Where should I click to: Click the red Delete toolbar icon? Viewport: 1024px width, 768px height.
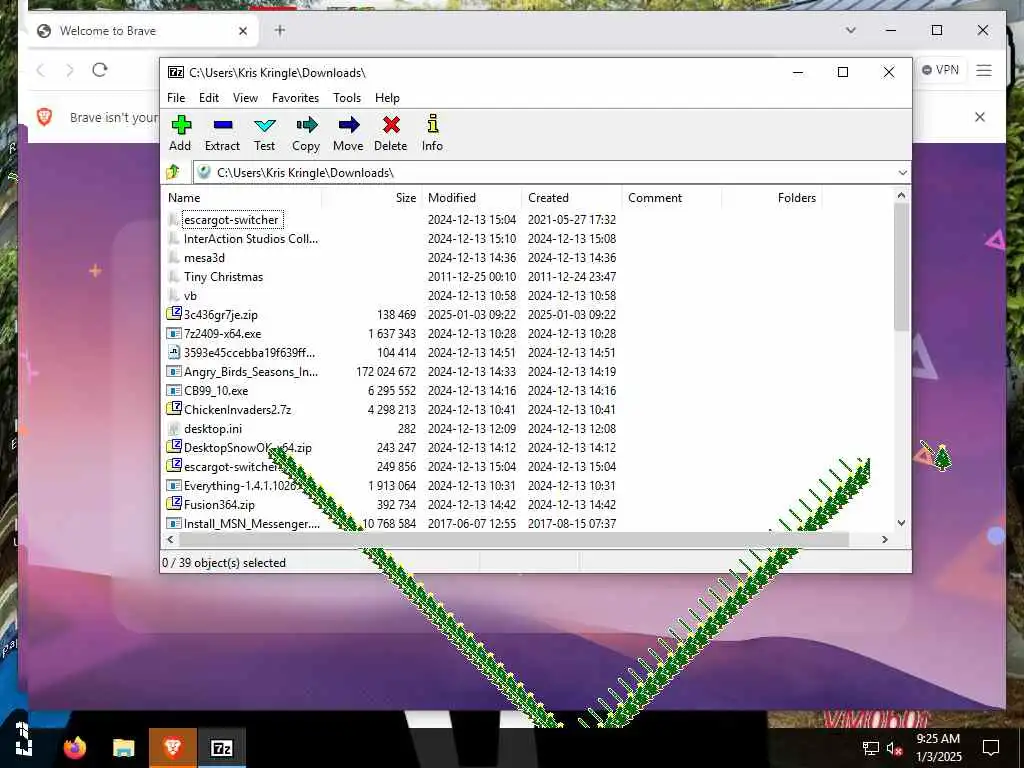point(391,124)
